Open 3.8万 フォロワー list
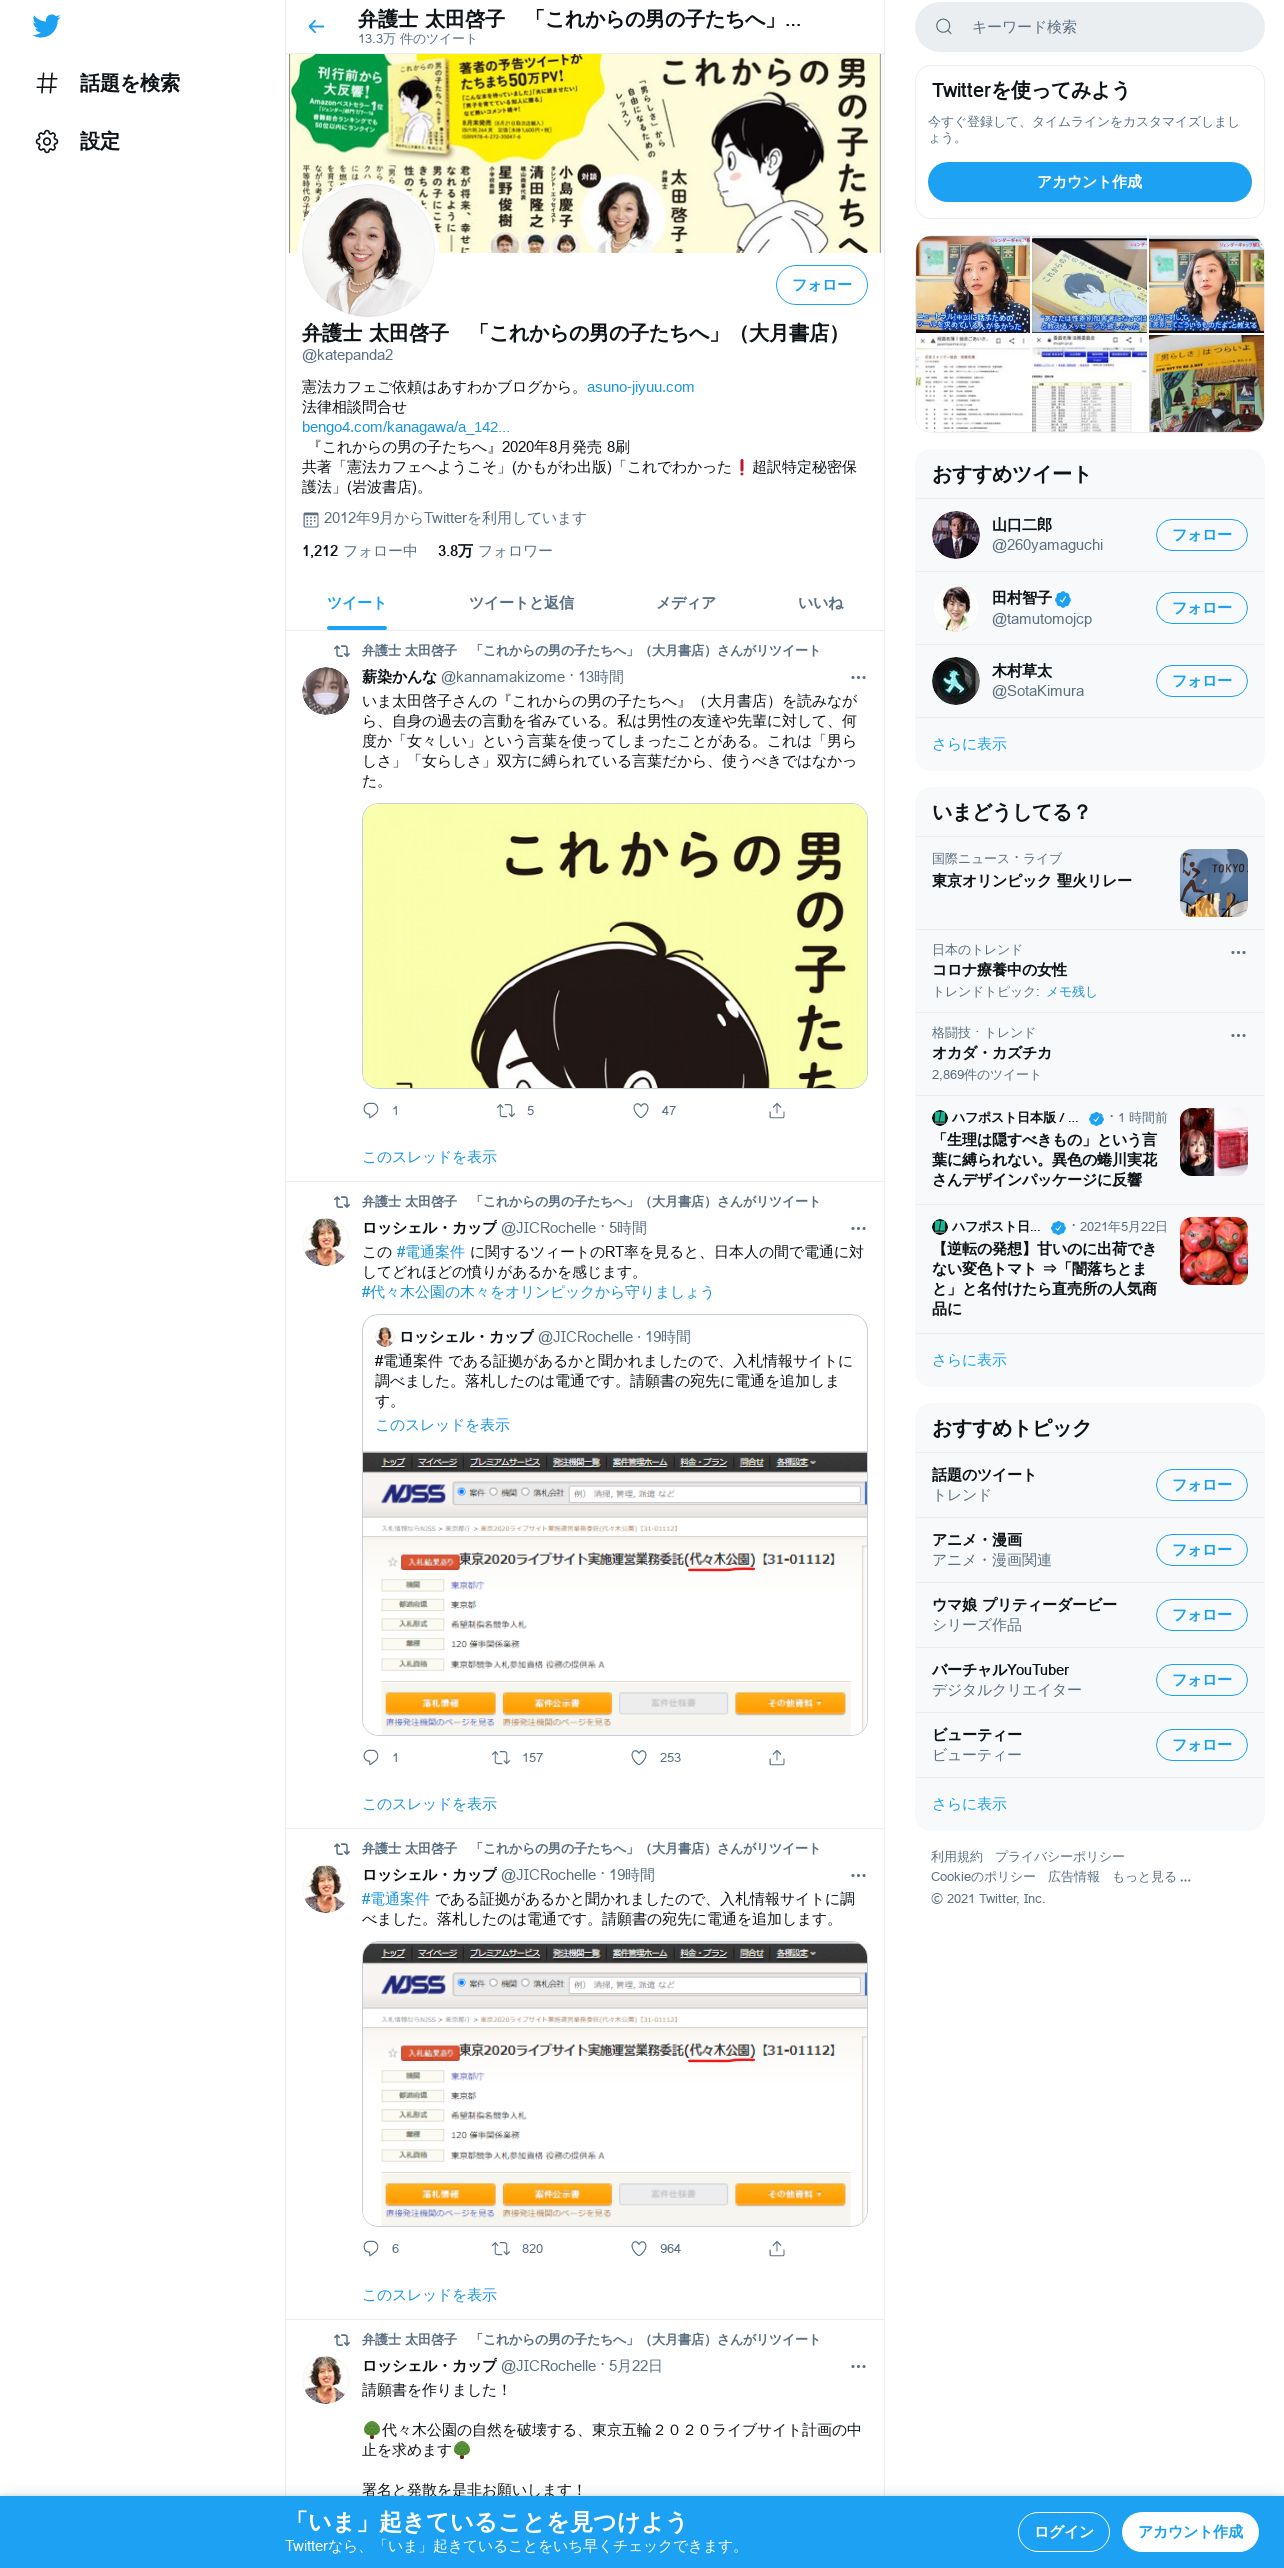This screenshot has height=2568, width=1284. (x=495, y=551)
